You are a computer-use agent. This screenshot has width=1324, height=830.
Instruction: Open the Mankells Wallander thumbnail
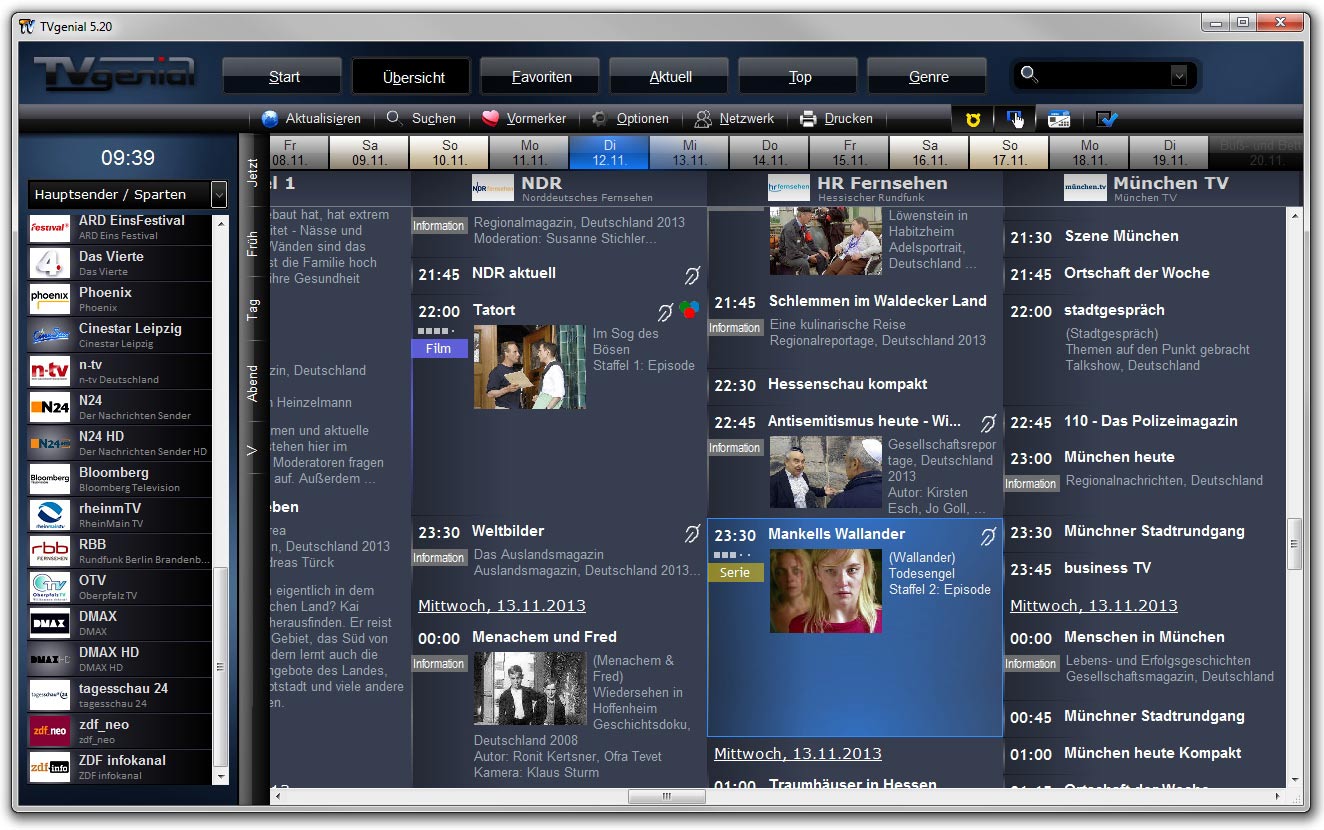(826, 590)
